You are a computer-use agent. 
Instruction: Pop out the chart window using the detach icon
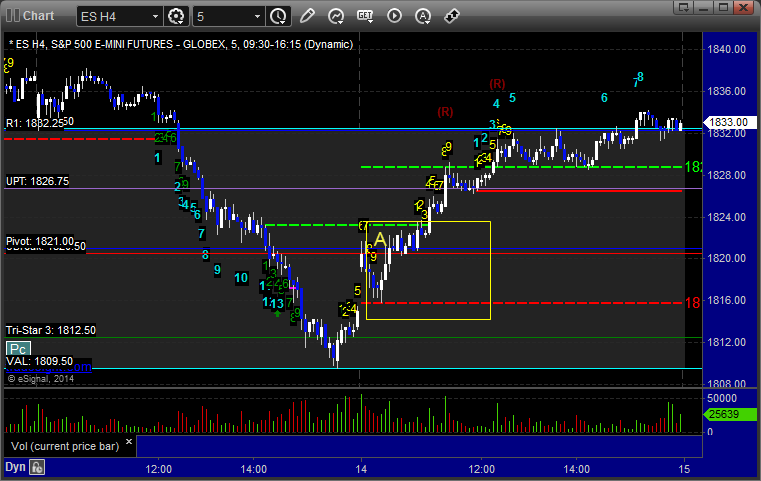(684, 7)
